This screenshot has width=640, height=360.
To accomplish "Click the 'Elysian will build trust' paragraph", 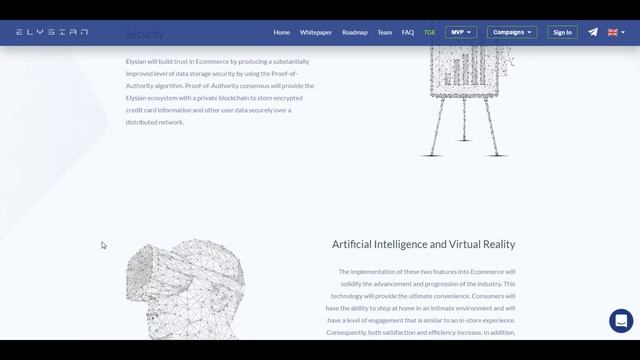I will pyautogui.click(x=220, y=92).
